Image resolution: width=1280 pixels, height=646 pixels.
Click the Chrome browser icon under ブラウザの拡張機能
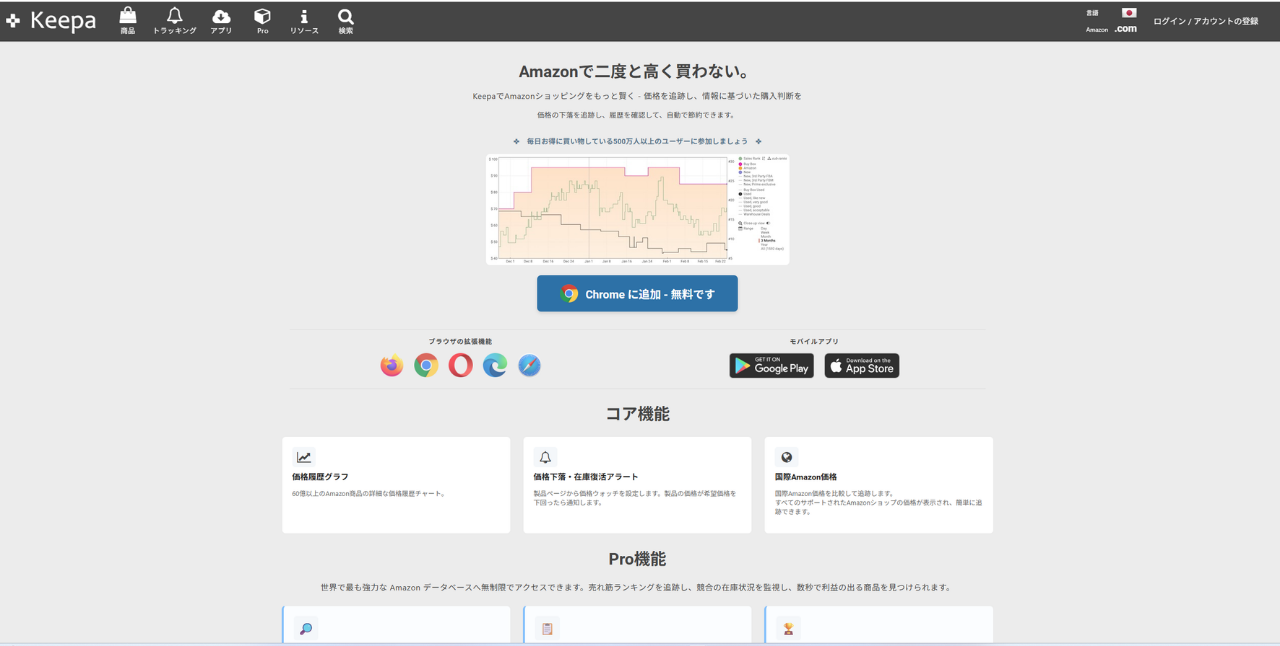tap(426, 366)
